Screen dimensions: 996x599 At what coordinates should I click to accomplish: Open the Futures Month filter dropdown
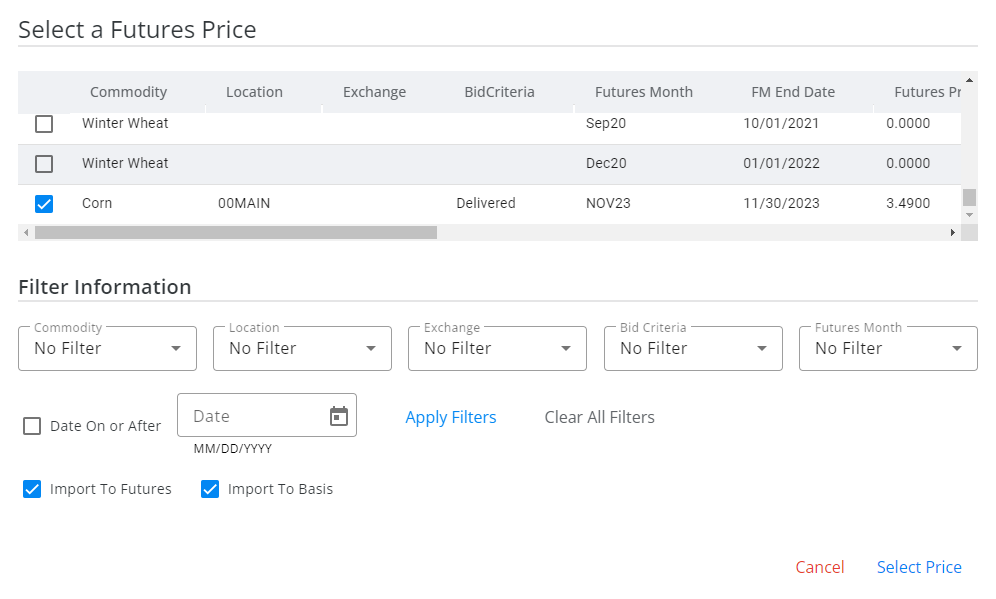(888, 348)
